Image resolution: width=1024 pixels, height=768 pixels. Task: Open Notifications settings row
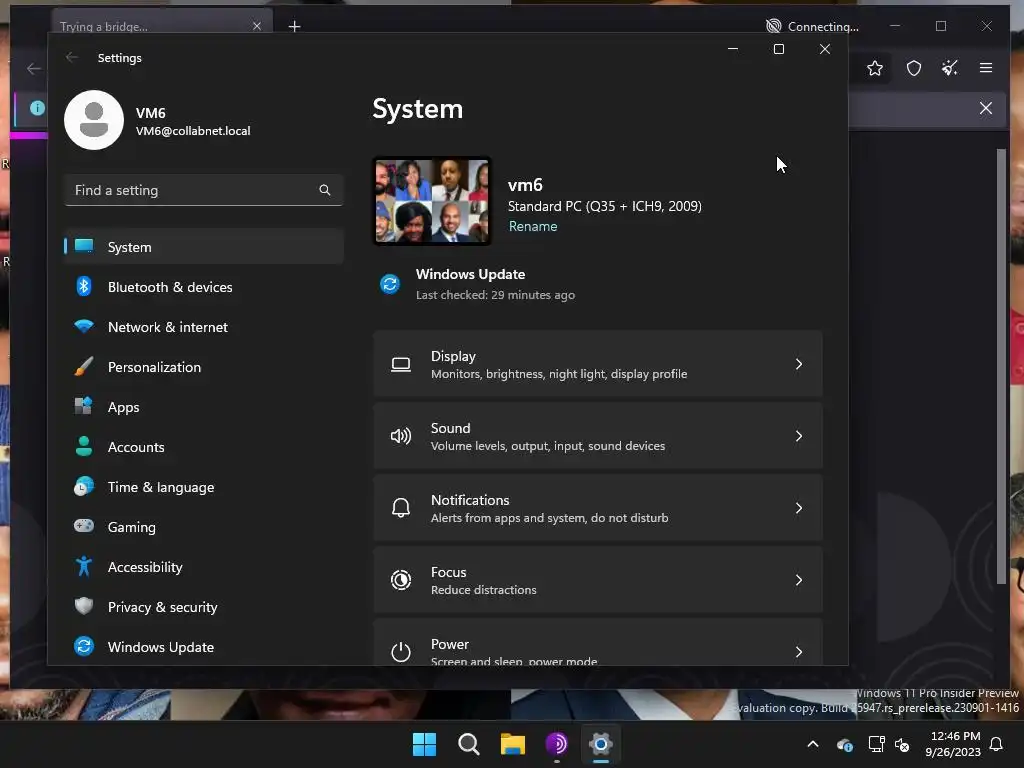[598, 507]
